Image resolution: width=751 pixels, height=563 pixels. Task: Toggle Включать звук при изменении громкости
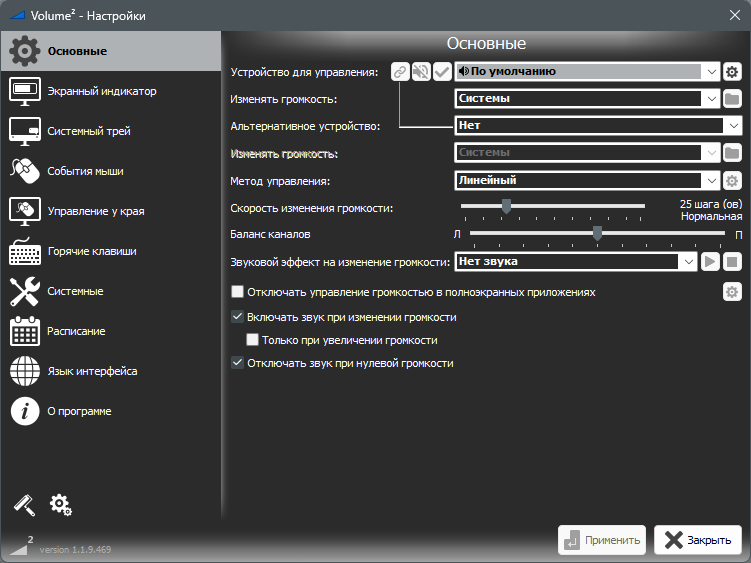point(237,317)
